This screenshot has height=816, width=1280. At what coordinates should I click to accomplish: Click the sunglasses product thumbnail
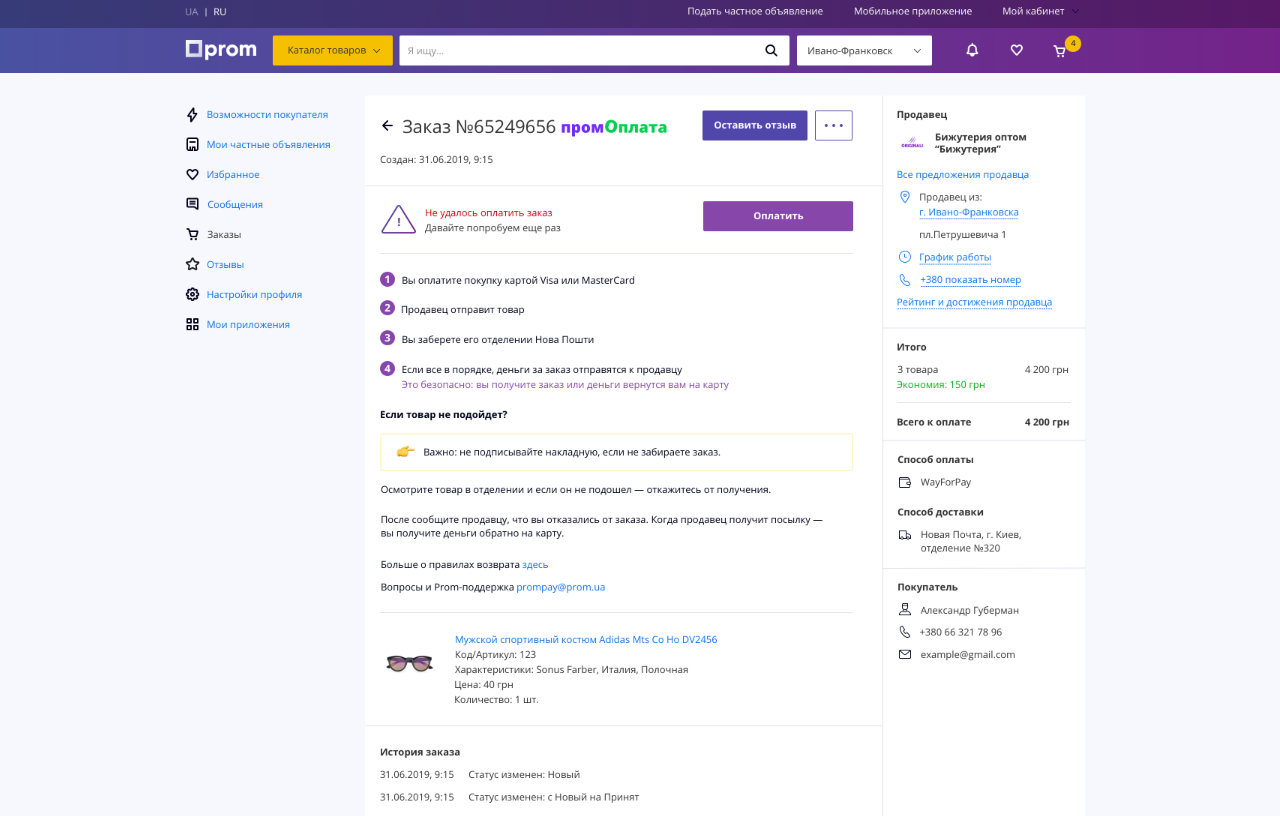pos(409,663)
